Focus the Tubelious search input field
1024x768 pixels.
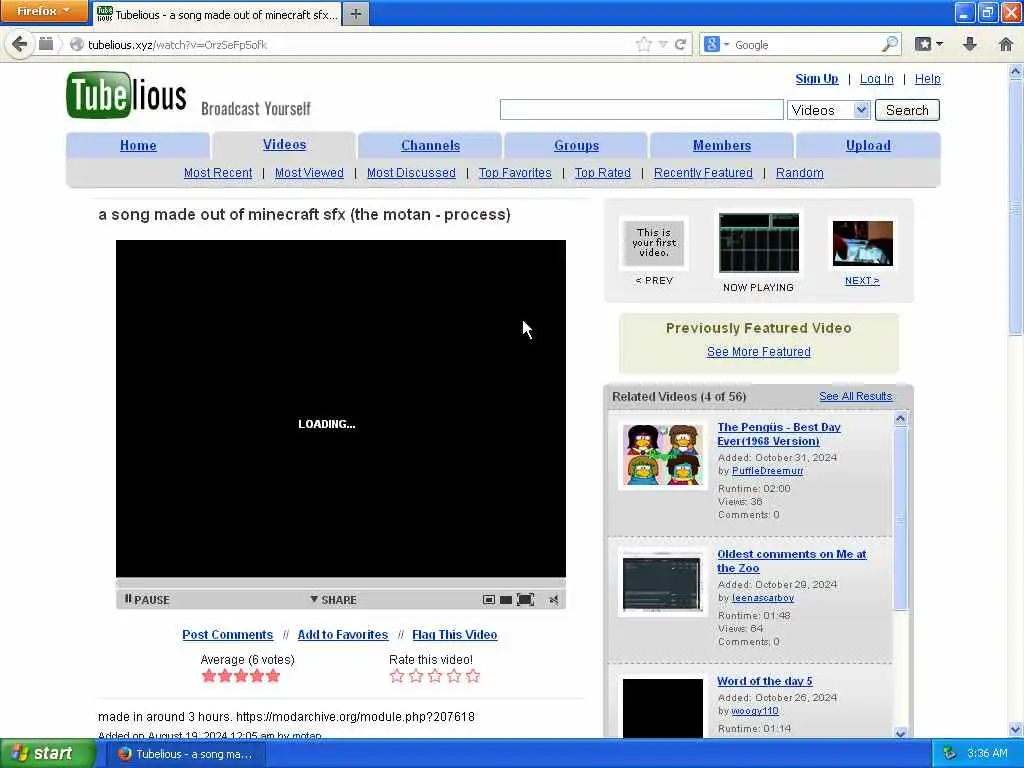pos(641,110)
